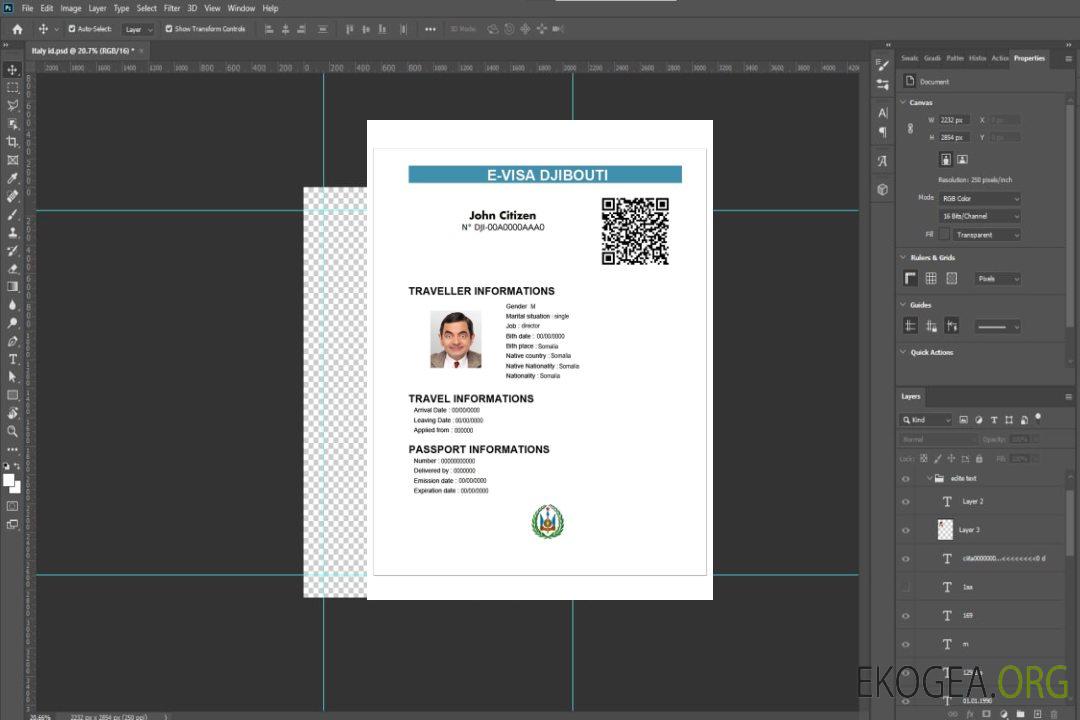Image resolution: width=1080 pixels, height=720 pixels.
Task: Set canvas to portrait orientation
Action: [x=946, y=160]
